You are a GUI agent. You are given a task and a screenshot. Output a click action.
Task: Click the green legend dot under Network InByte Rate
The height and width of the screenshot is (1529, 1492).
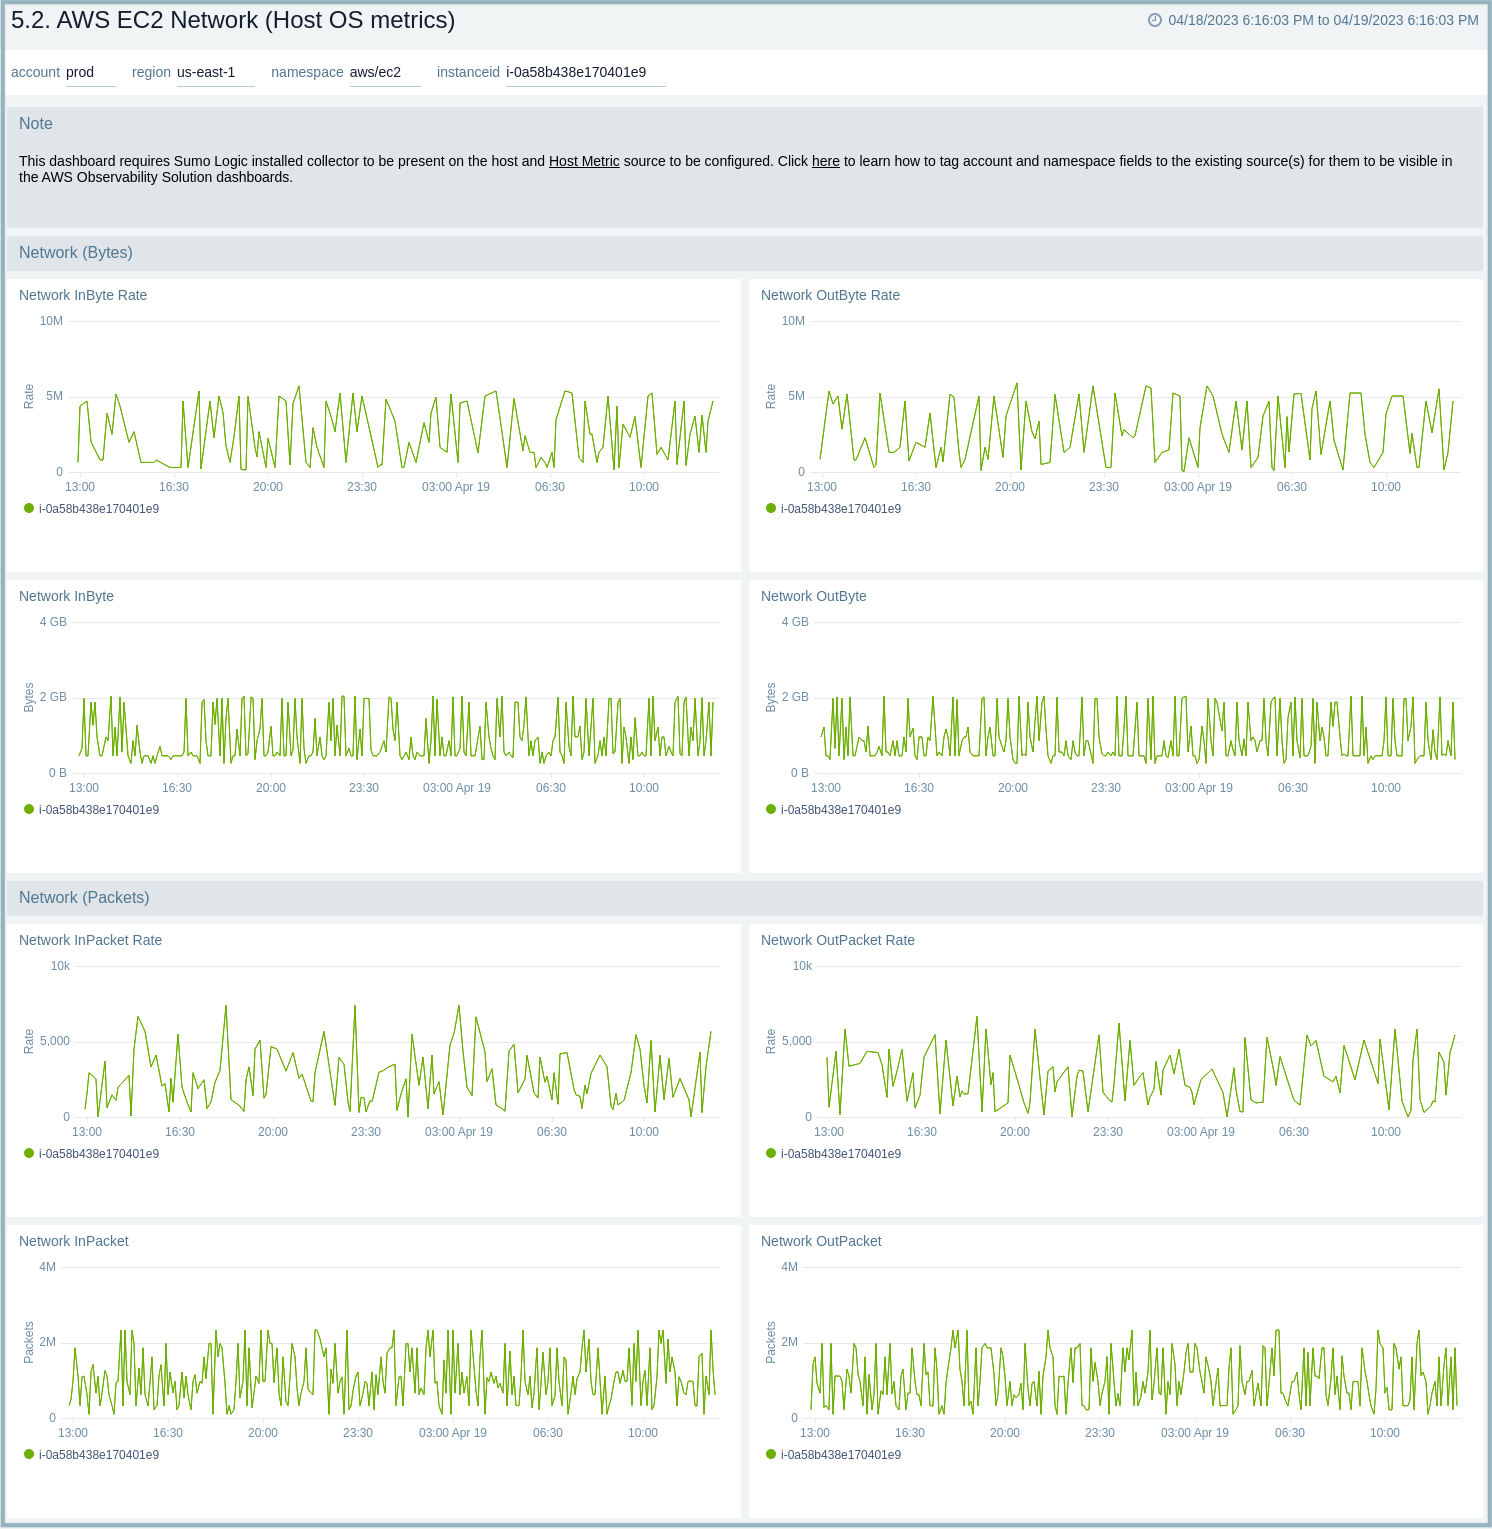[x=28, y=507]
